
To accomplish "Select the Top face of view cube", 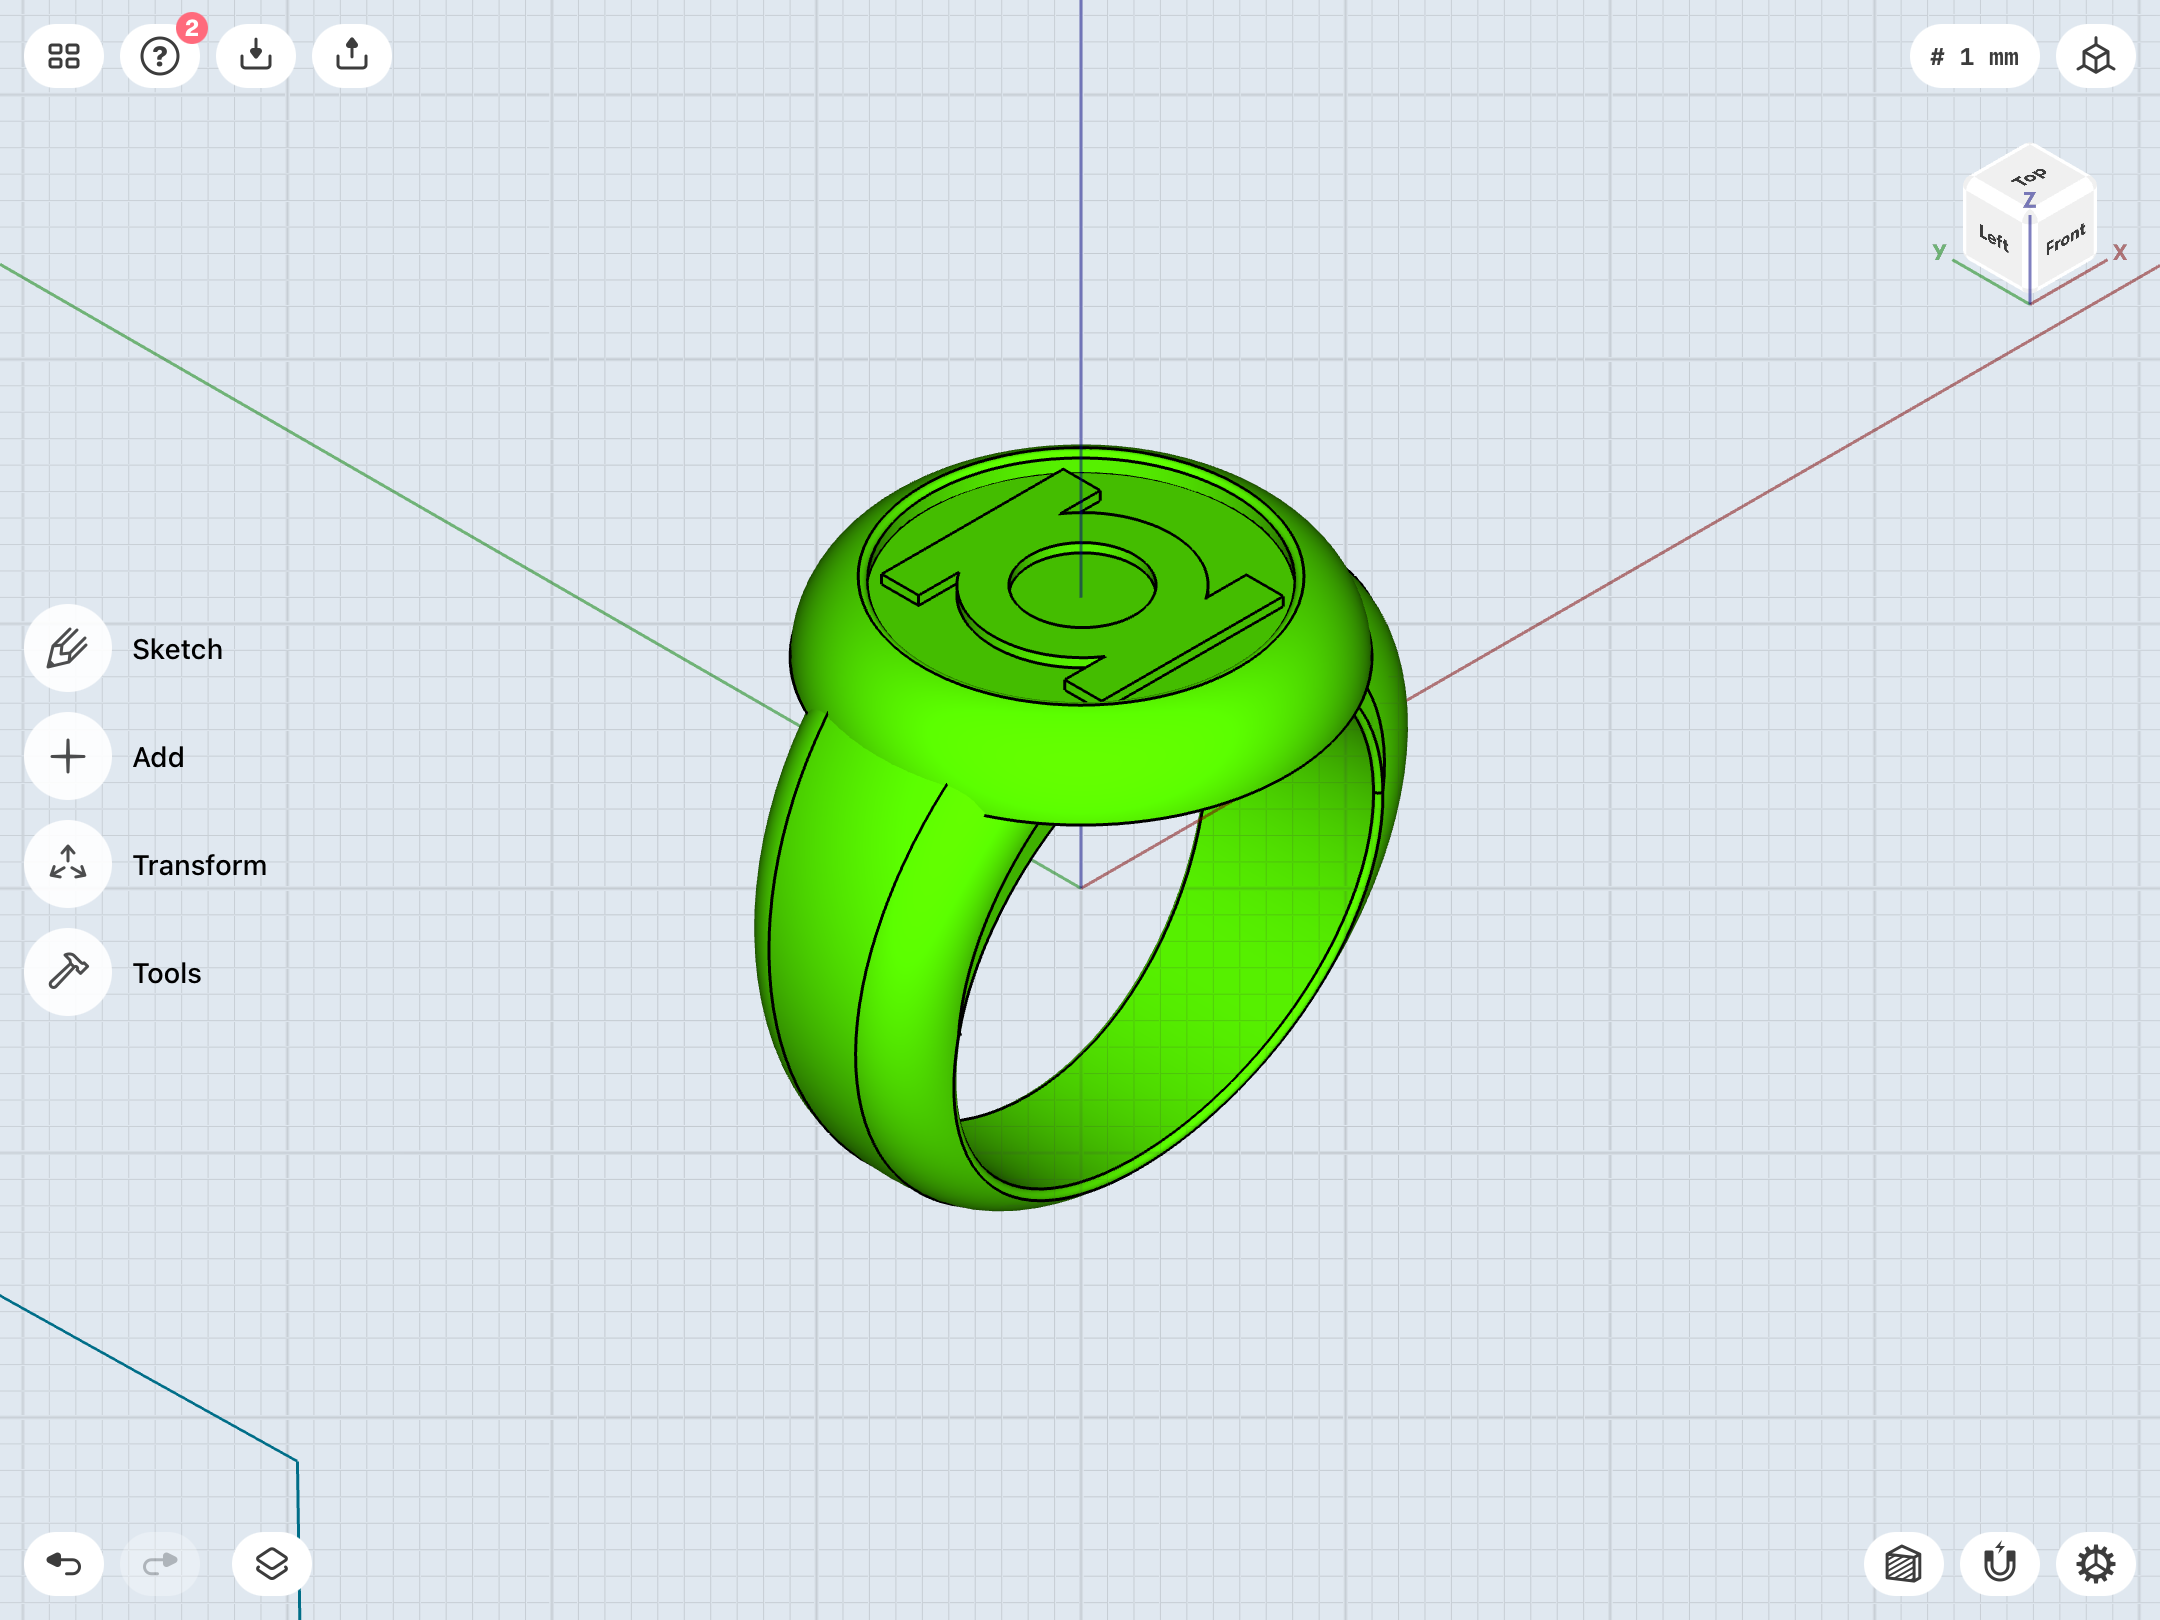I will (x=2029, y=178).
